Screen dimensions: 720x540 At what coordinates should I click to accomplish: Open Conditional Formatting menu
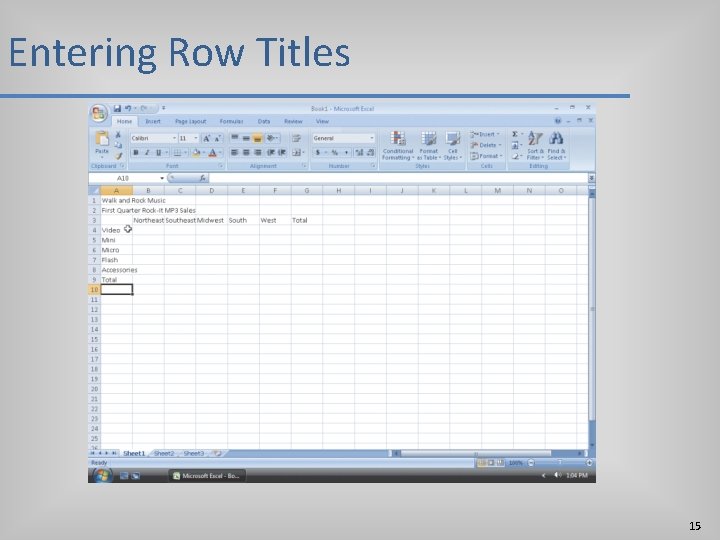[x=398, y=146]
